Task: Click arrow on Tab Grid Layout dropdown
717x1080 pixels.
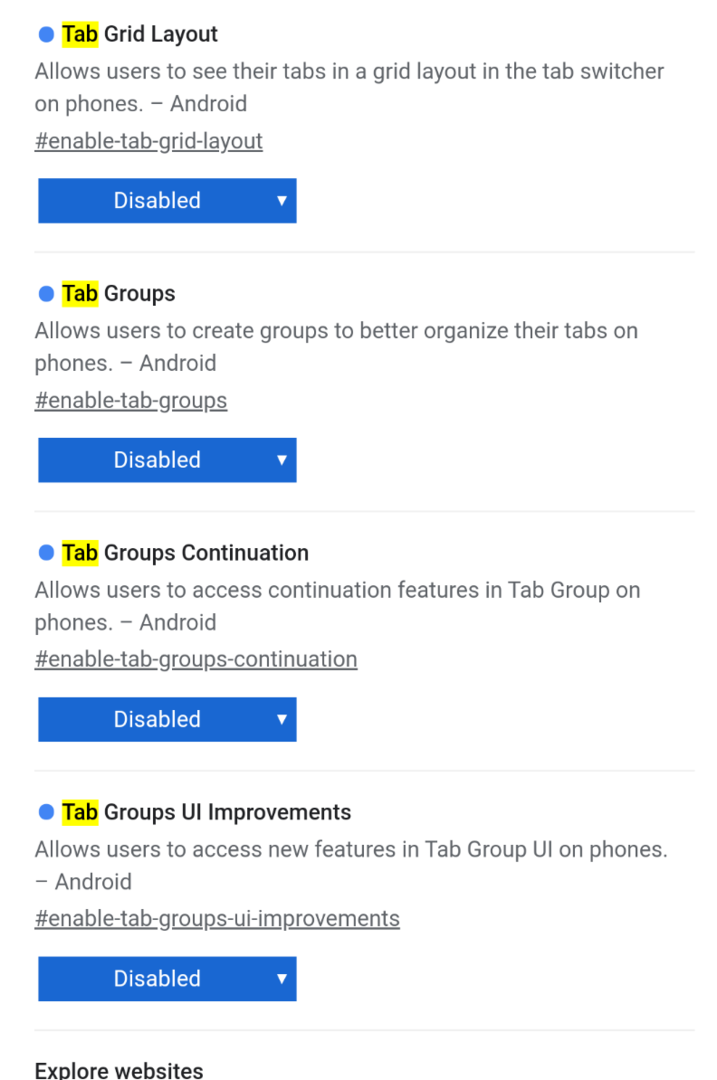Action: pos(282,200)
